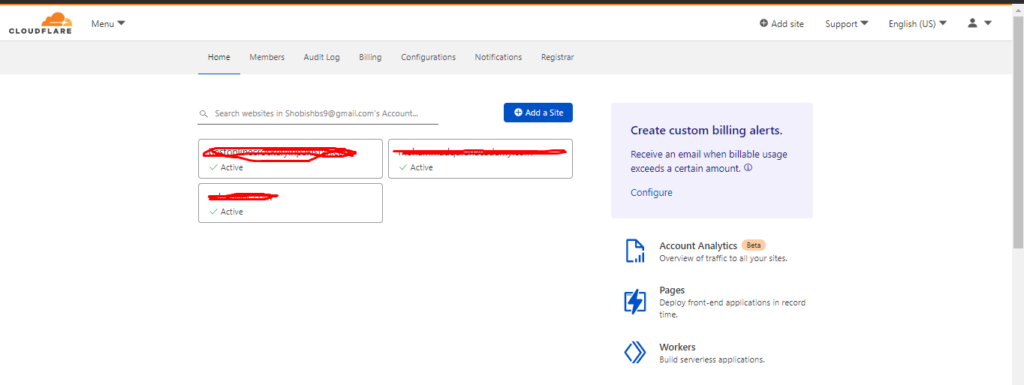Open the Notifications tab
The height and width of the screenshot is (385, 1024).
click(x=498, y=57)
